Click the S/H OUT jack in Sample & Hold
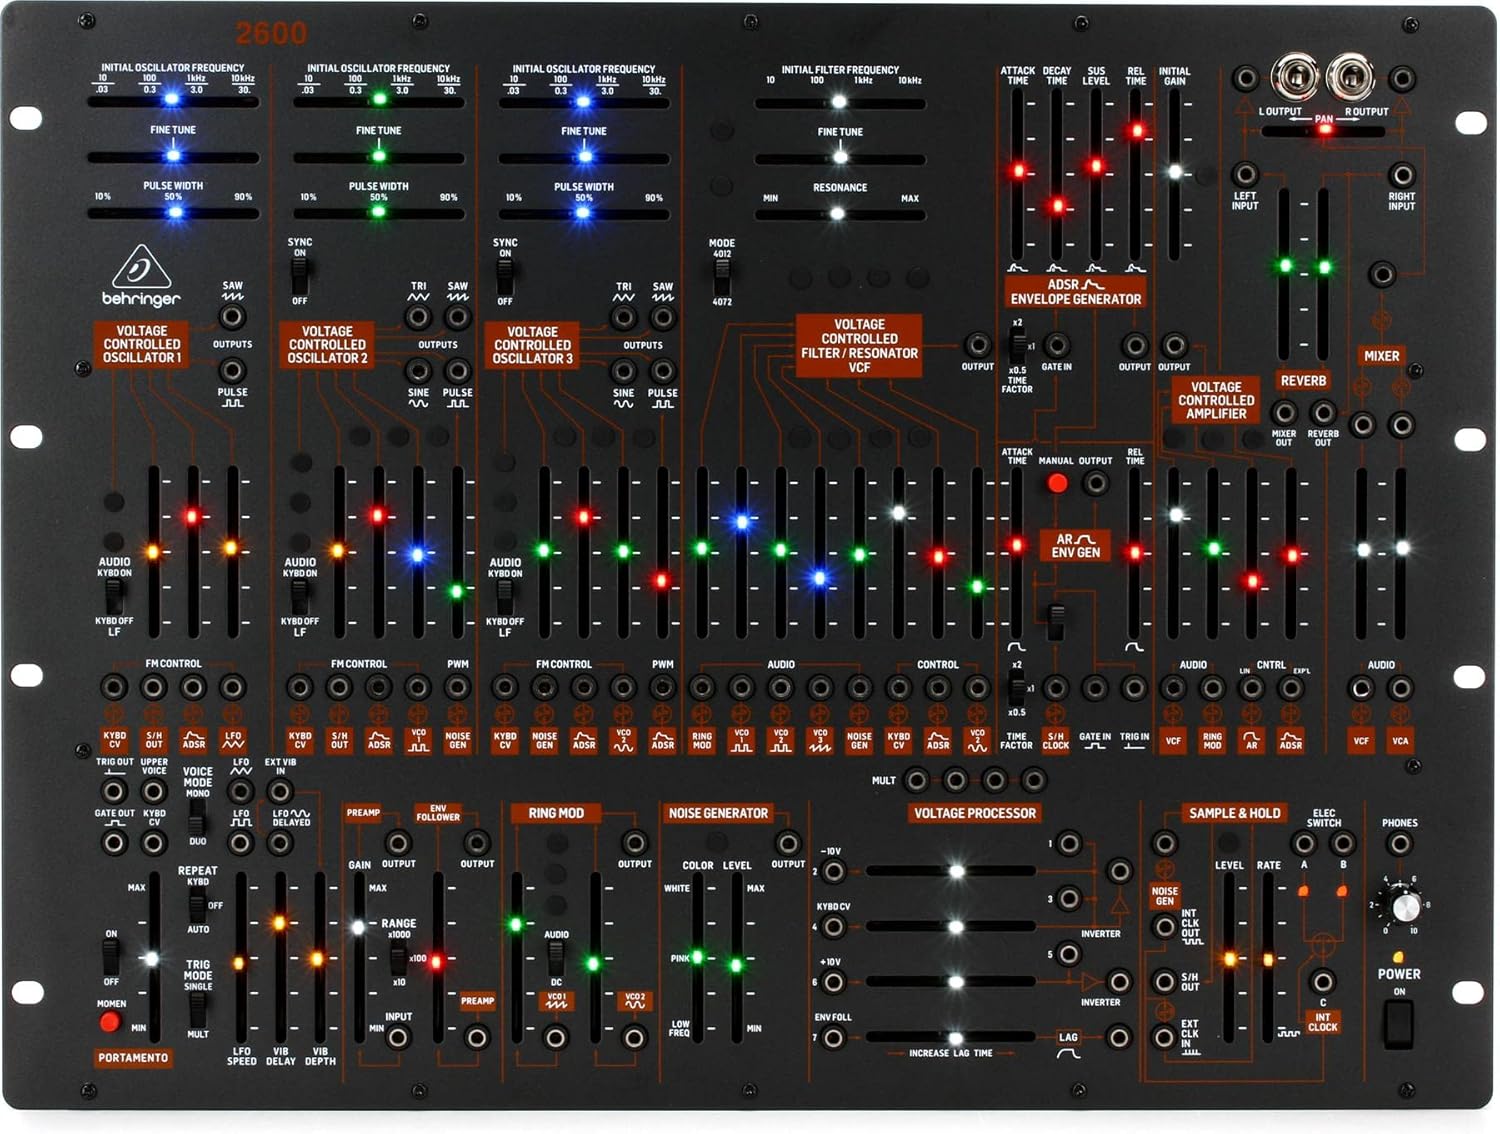Screen dimensions: 1500x1134 click(x=1165, y=980)
